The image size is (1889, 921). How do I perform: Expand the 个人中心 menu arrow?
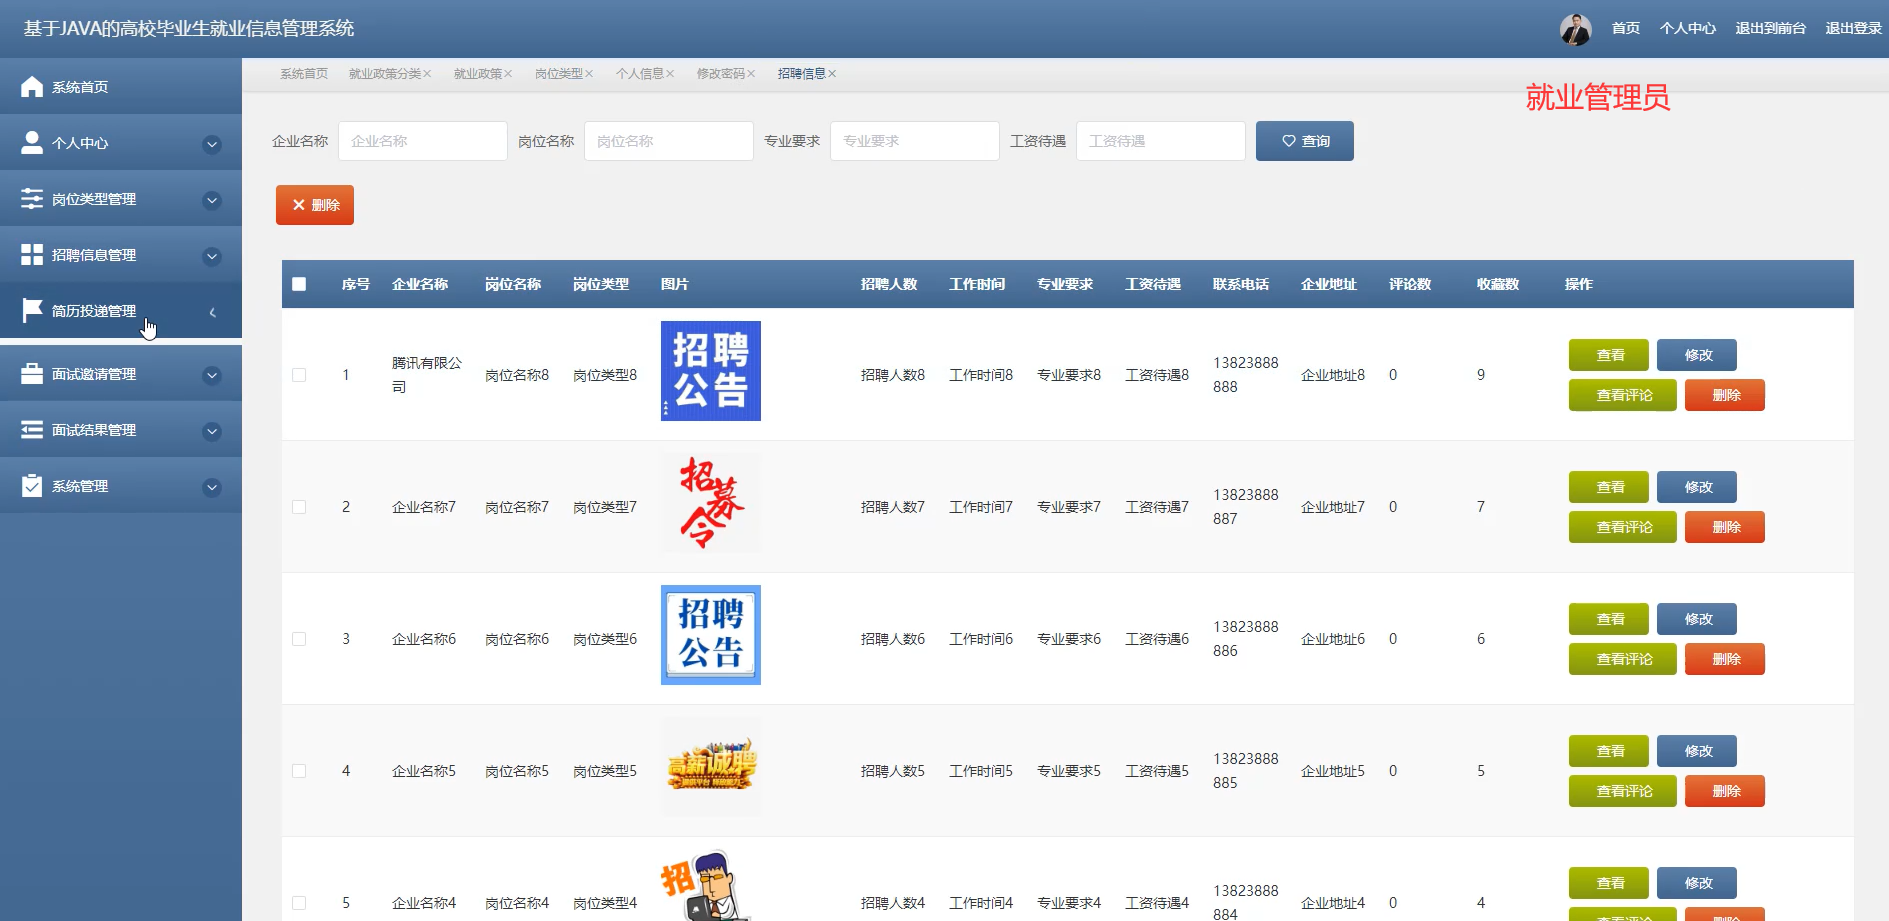(x=212, y=144)
